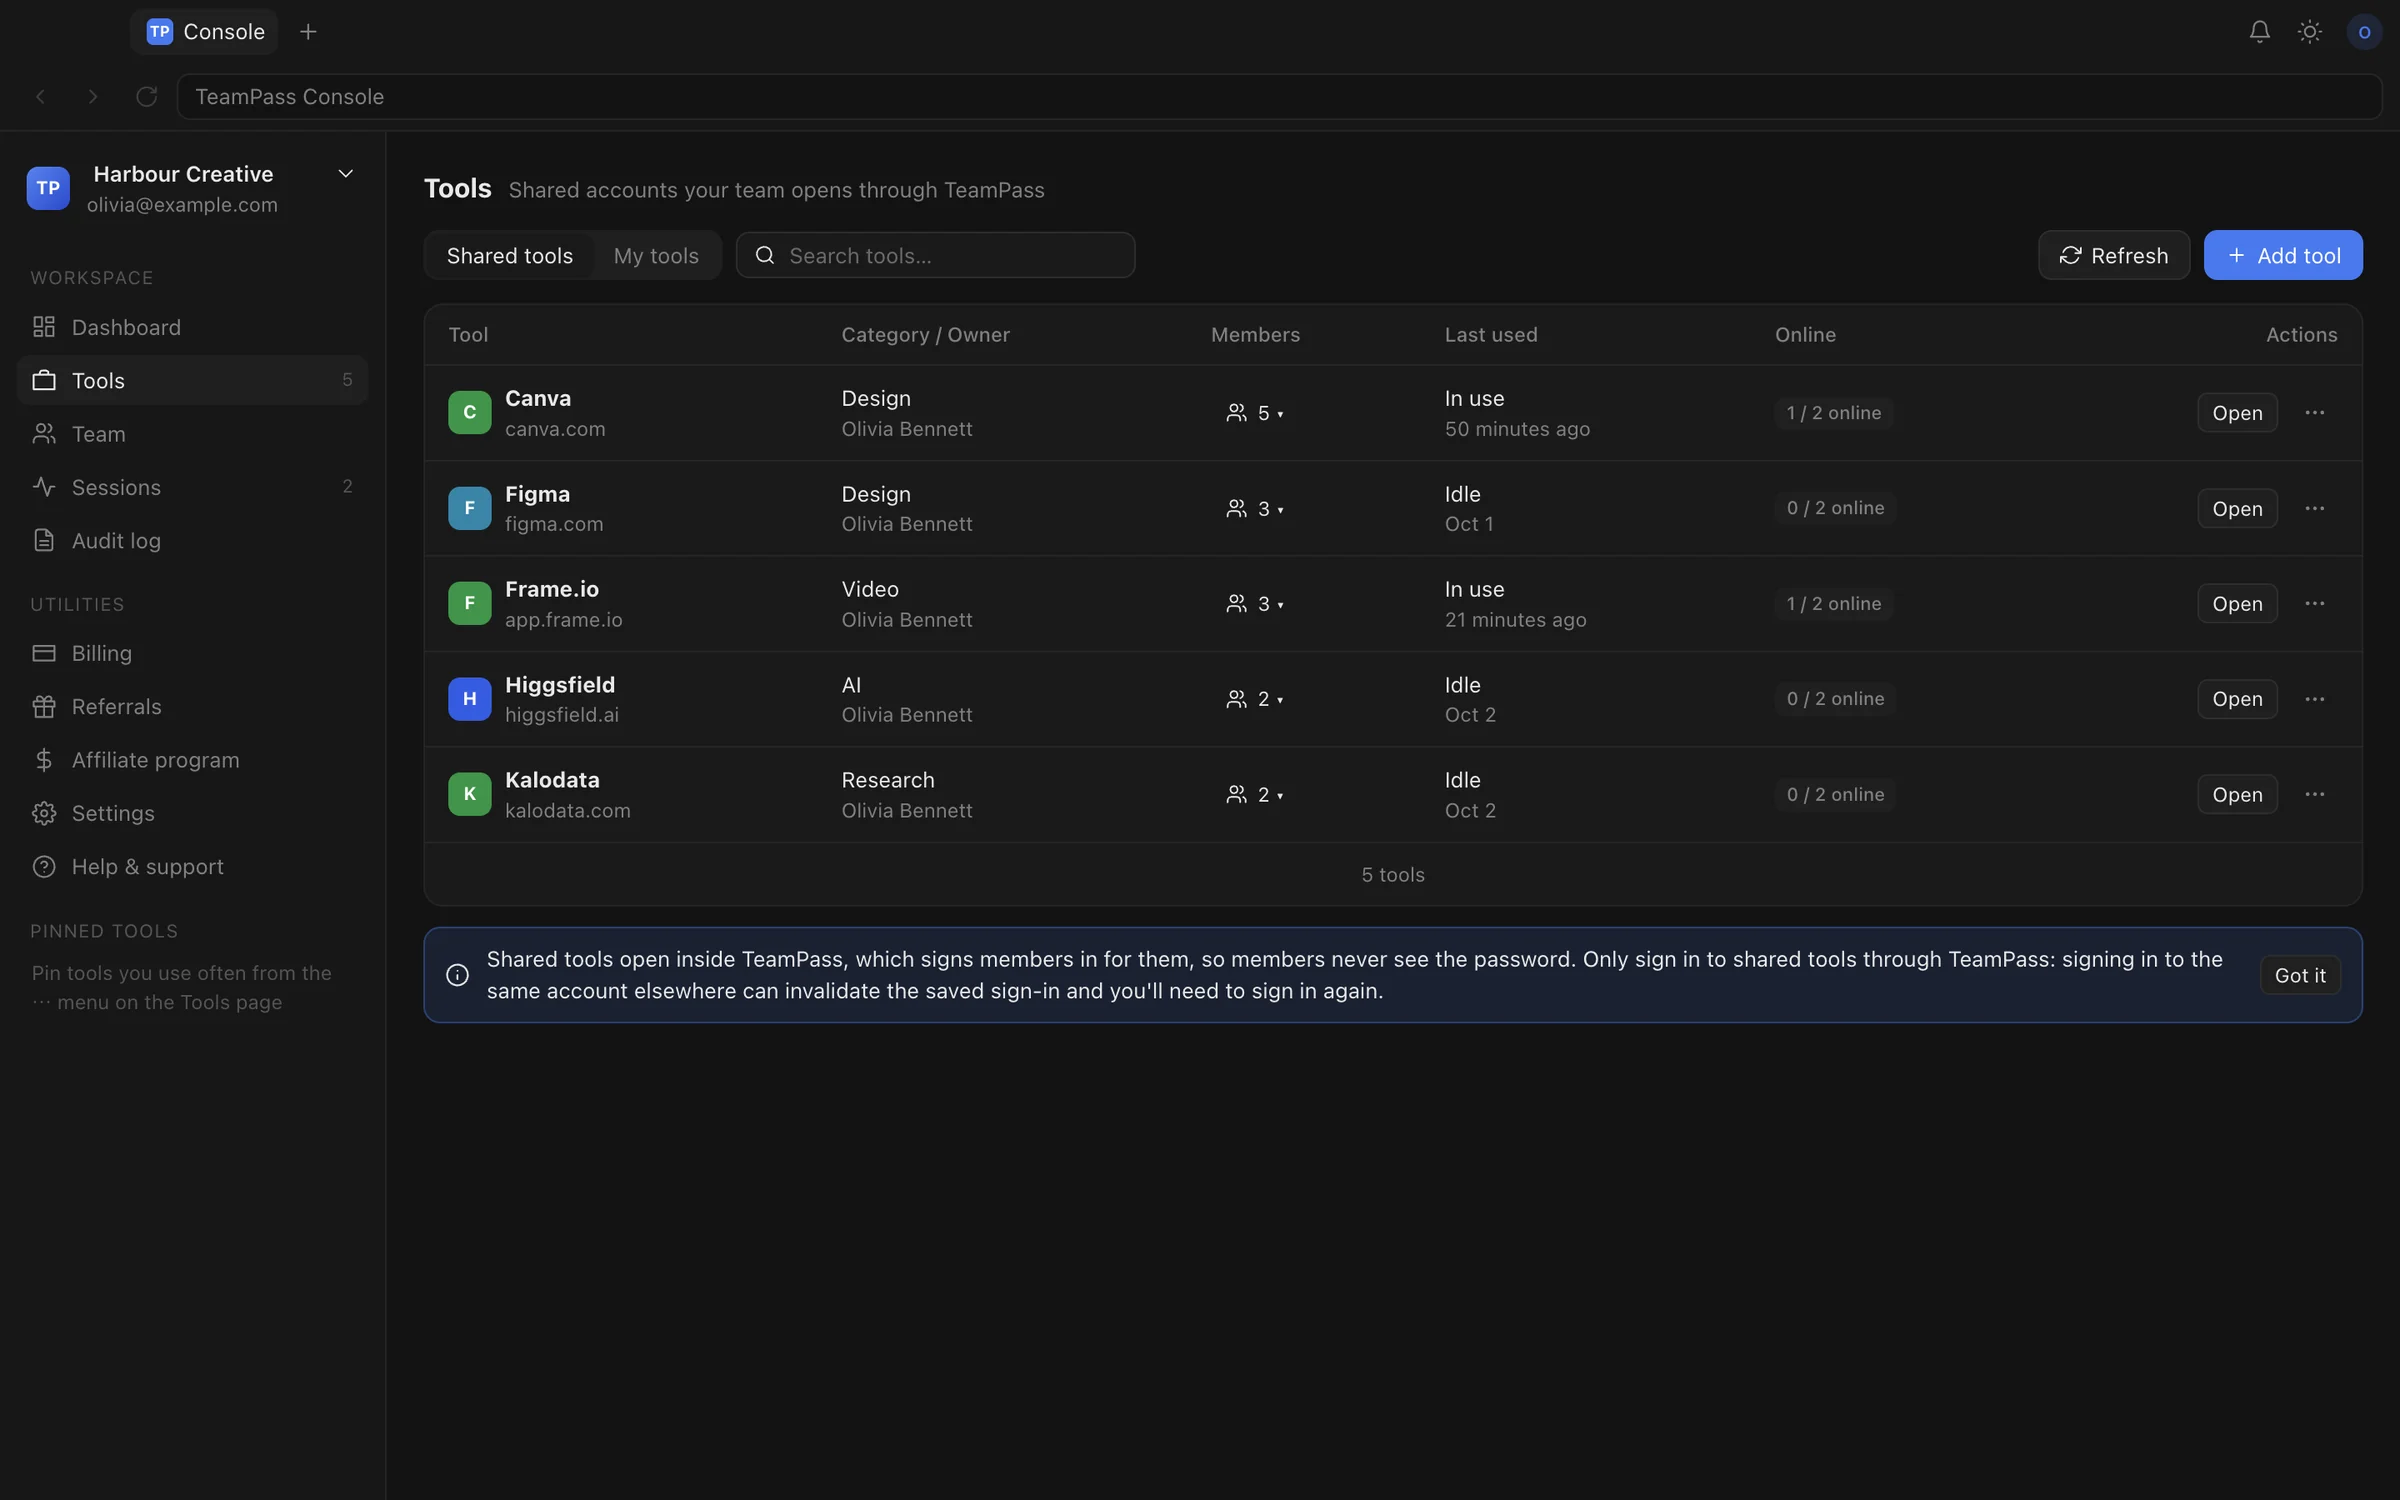This screenshot has height=1500, width=2400.
Task: Click the 5 tools footer count
Action: pyautogui.click(x=1393, y=875)
